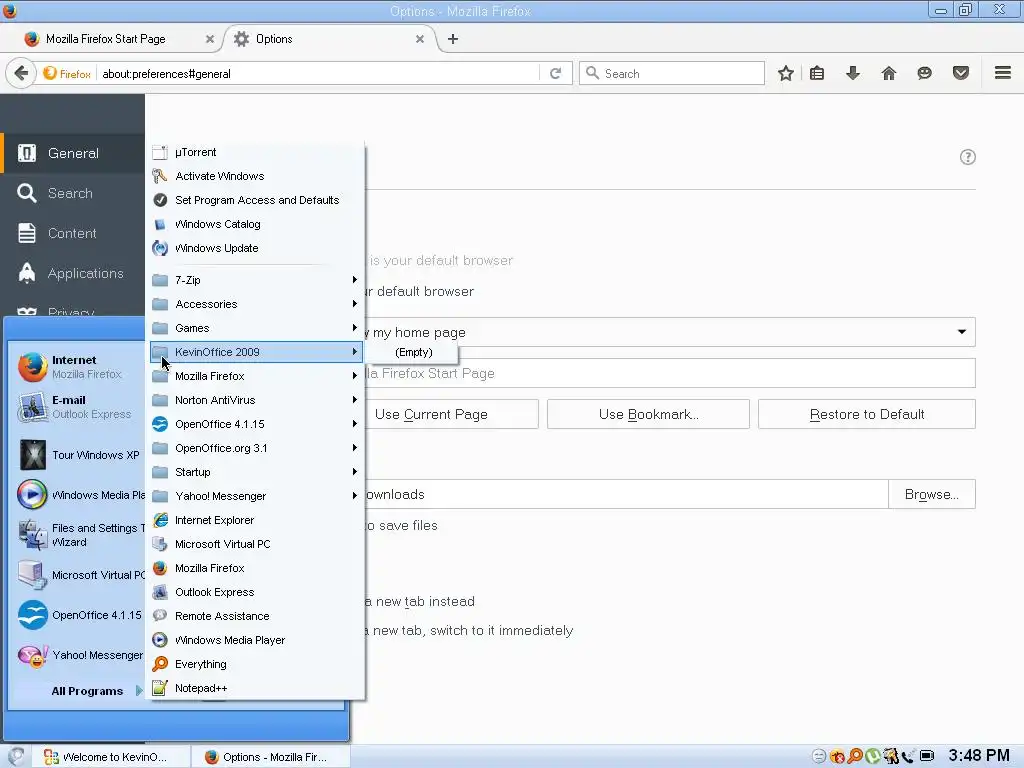The height and width of the screenshot is (768, 1024).
Task: Launch Windows Media Player from programs list
Action: point(256,640)
